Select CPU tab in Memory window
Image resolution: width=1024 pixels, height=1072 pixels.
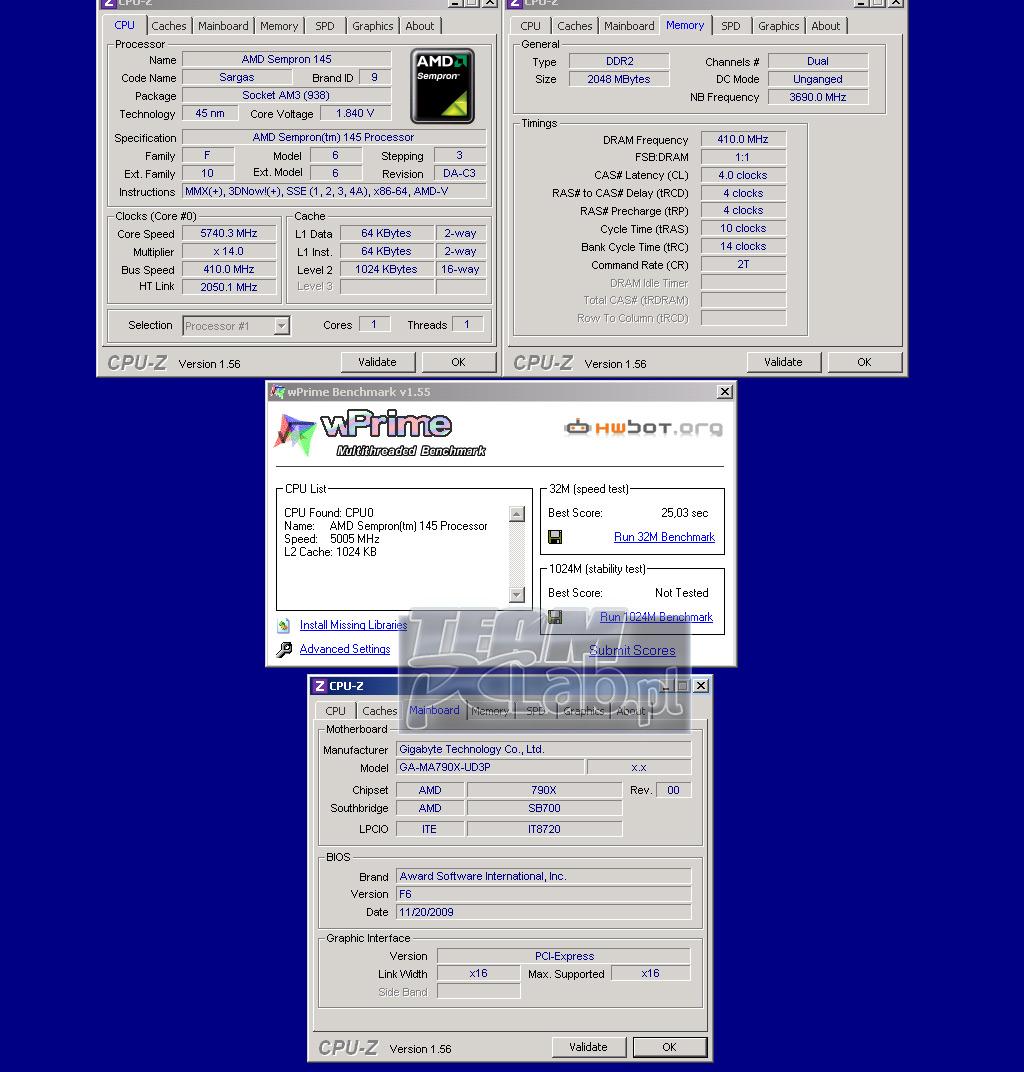click(530, 26)
